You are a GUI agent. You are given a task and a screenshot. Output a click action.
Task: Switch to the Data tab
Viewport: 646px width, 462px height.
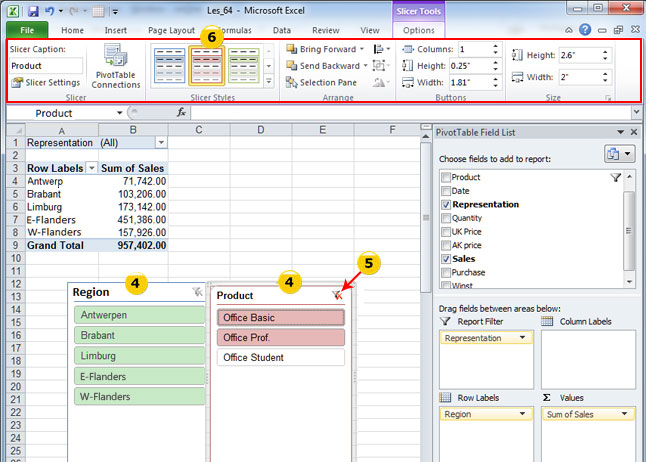tap(282, 30)
